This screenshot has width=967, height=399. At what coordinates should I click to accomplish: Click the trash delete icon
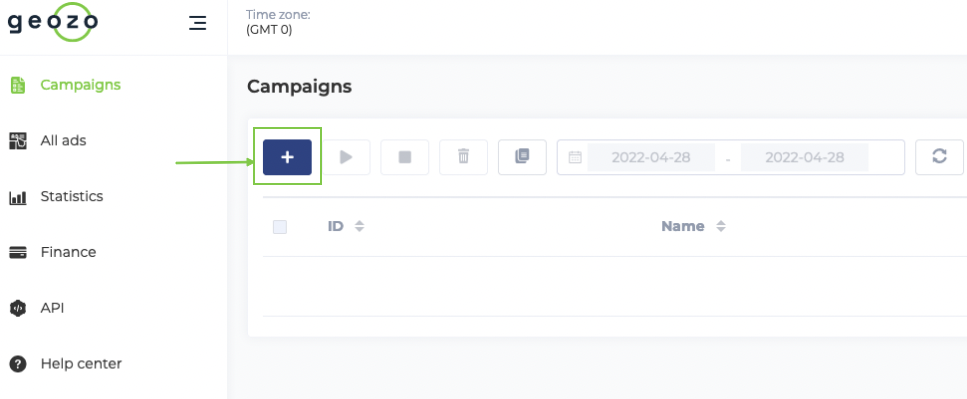(463, 157)
